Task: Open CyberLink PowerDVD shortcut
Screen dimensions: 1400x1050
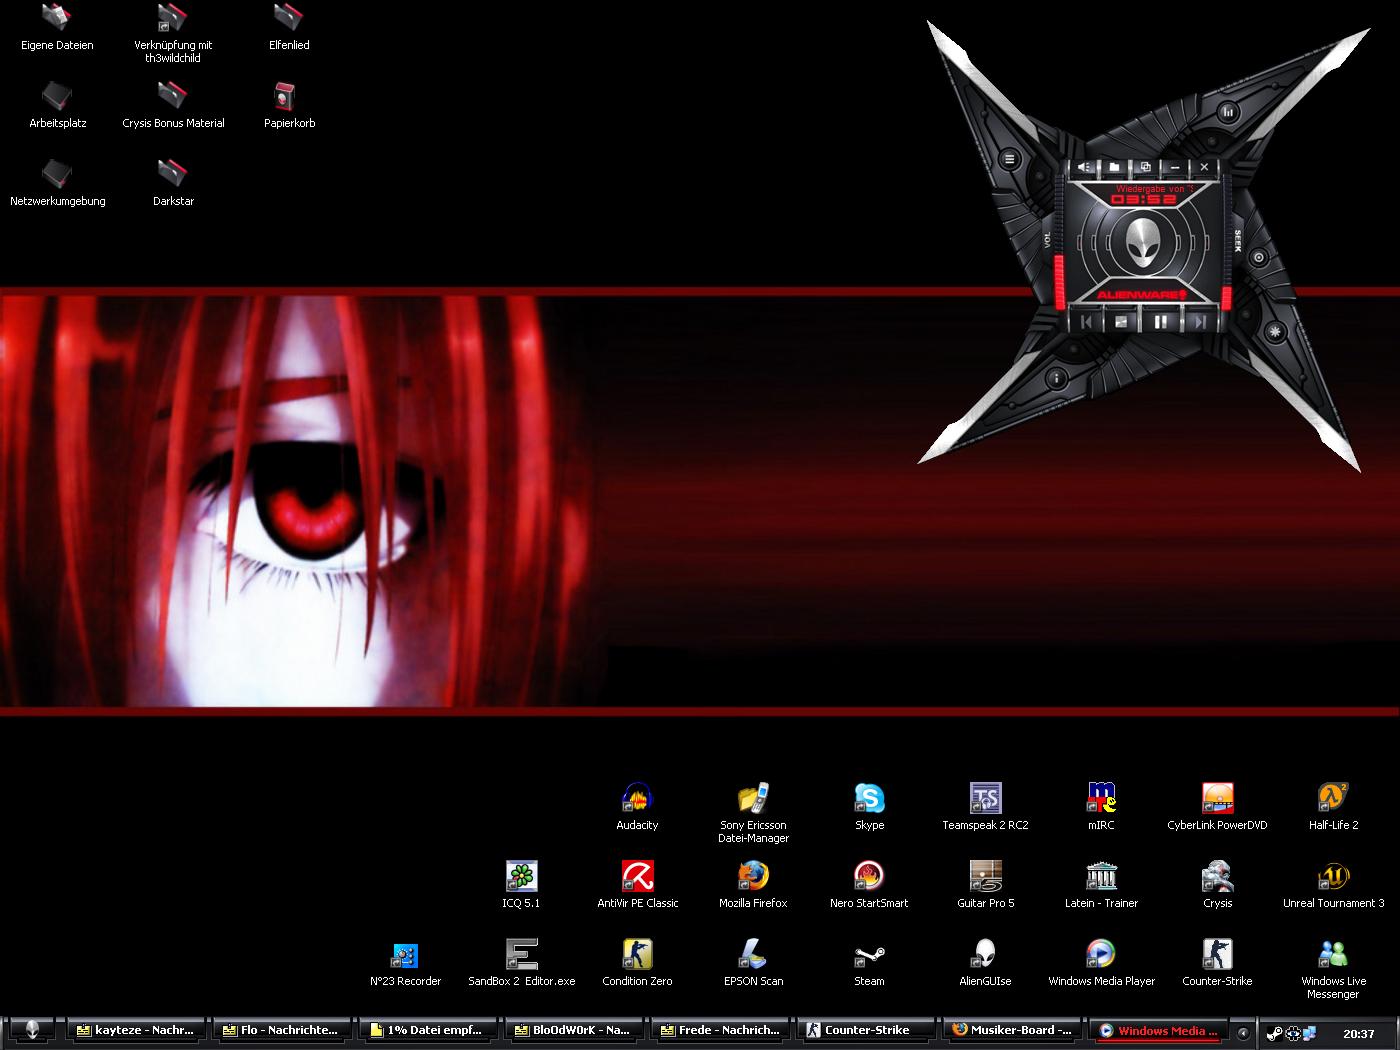Action: 1217,806
